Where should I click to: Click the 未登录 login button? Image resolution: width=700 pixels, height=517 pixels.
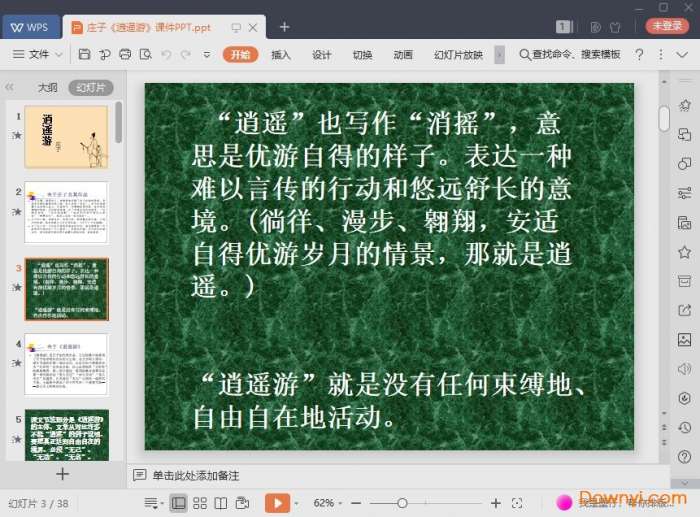[667, 26]
